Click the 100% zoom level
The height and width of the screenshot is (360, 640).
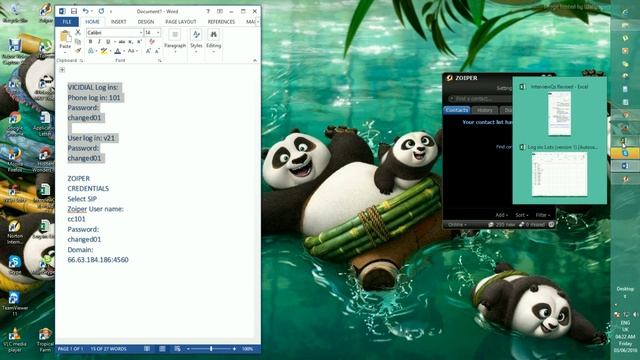click(x=247, y=349)
